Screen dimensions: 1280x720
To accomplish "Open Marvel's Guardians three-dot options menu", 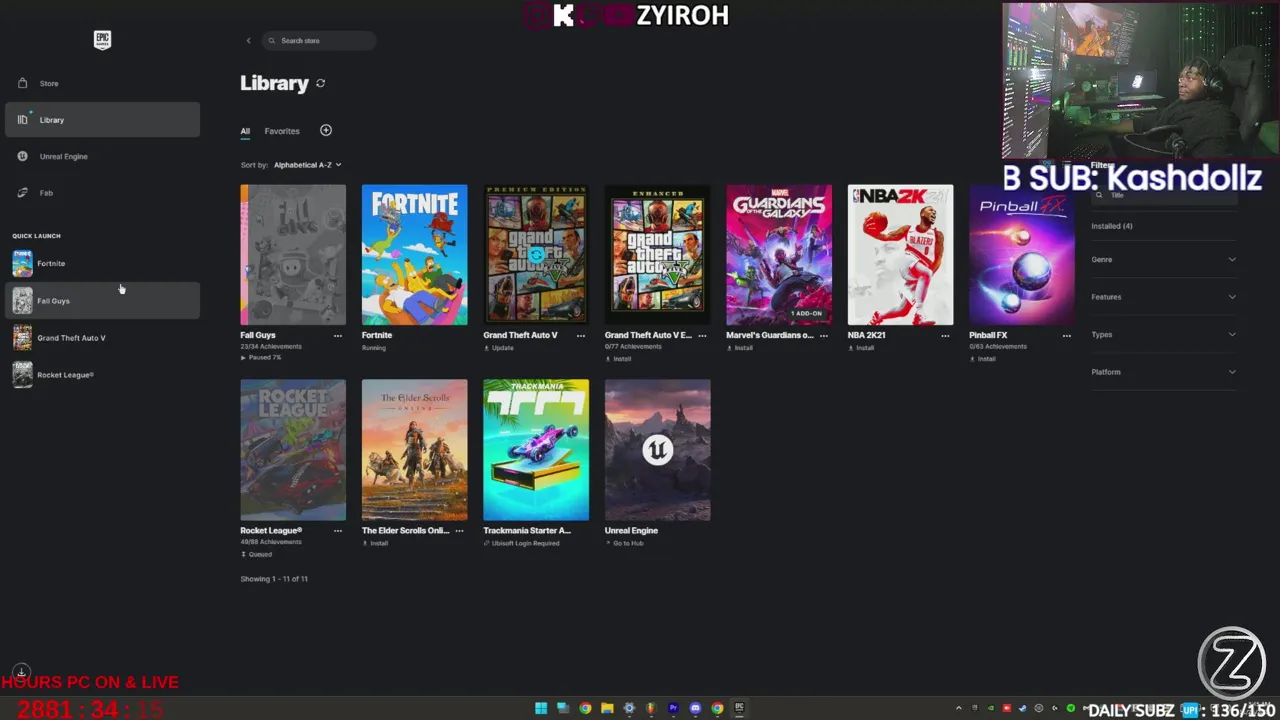I will [824, 336].
